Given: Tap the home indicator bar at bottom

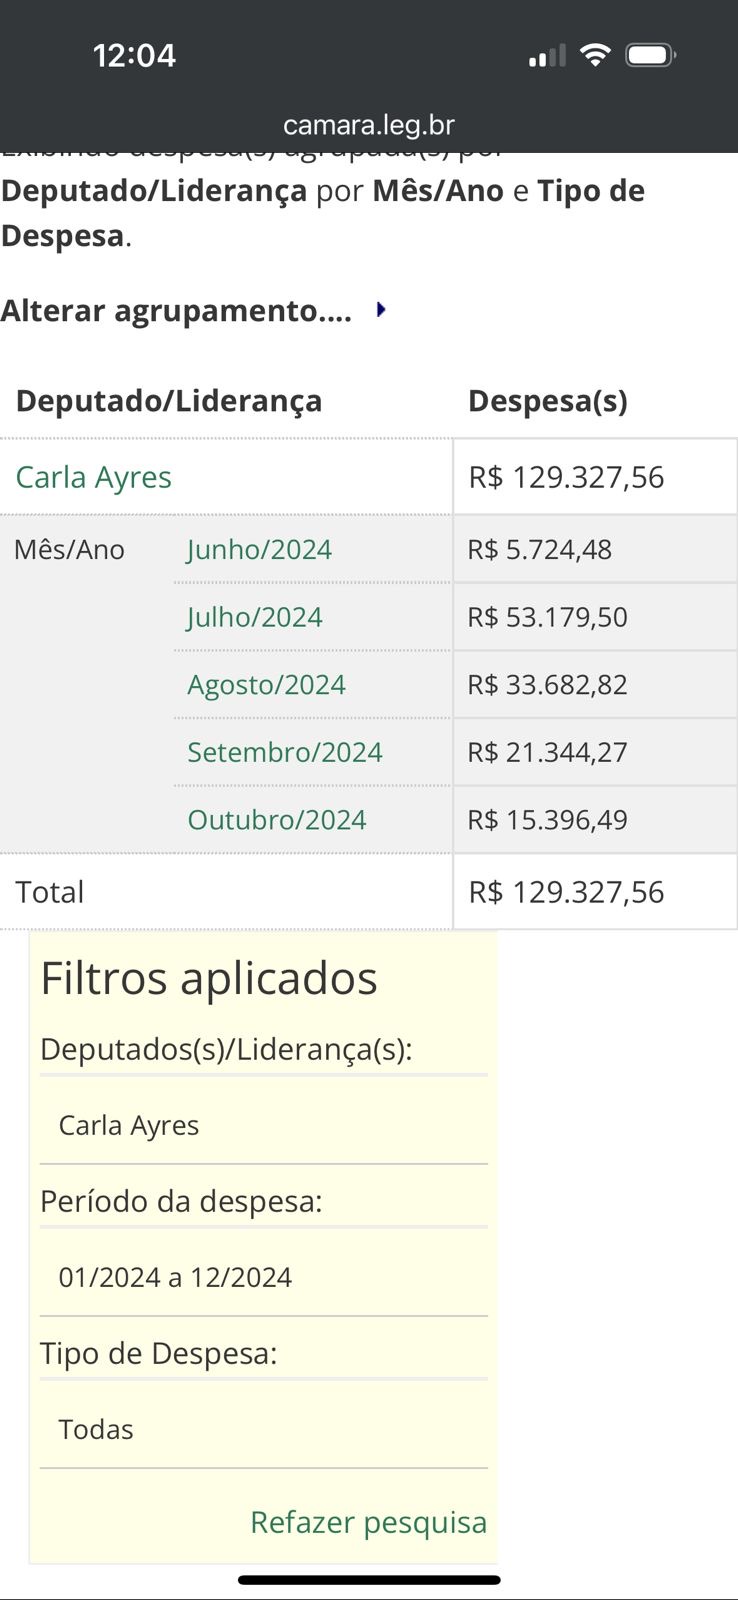Looking at the screenshot, I should [369, 1580].
